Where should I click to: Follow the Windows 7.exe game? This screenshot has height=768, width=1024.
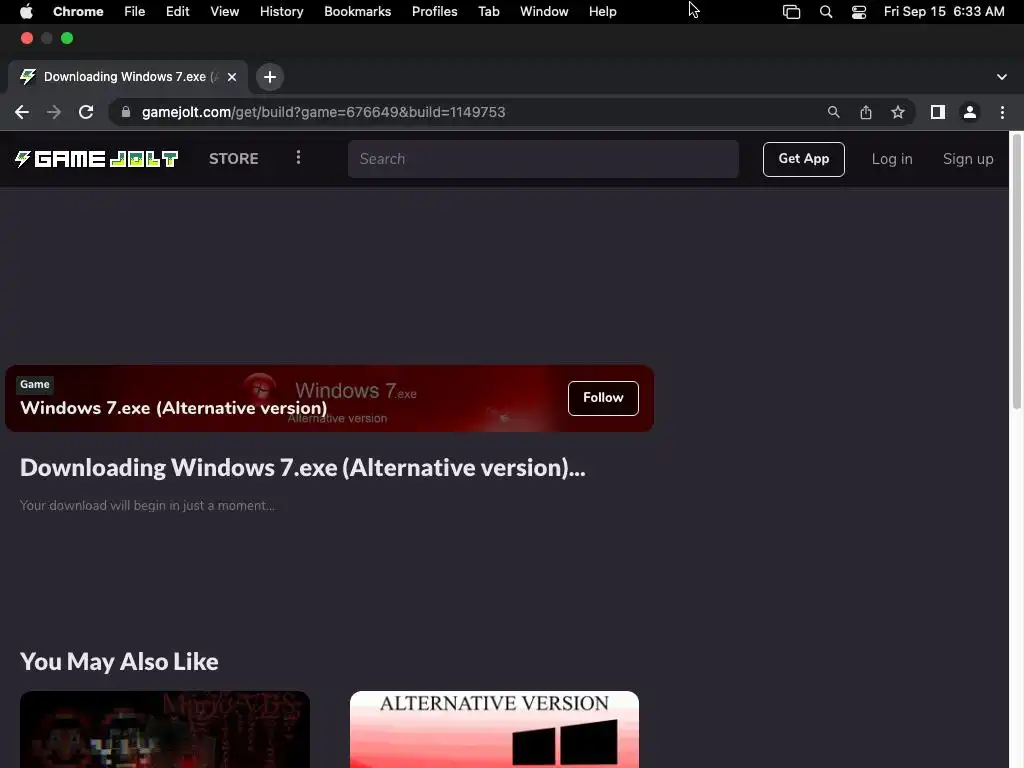[x=603, y=398]
